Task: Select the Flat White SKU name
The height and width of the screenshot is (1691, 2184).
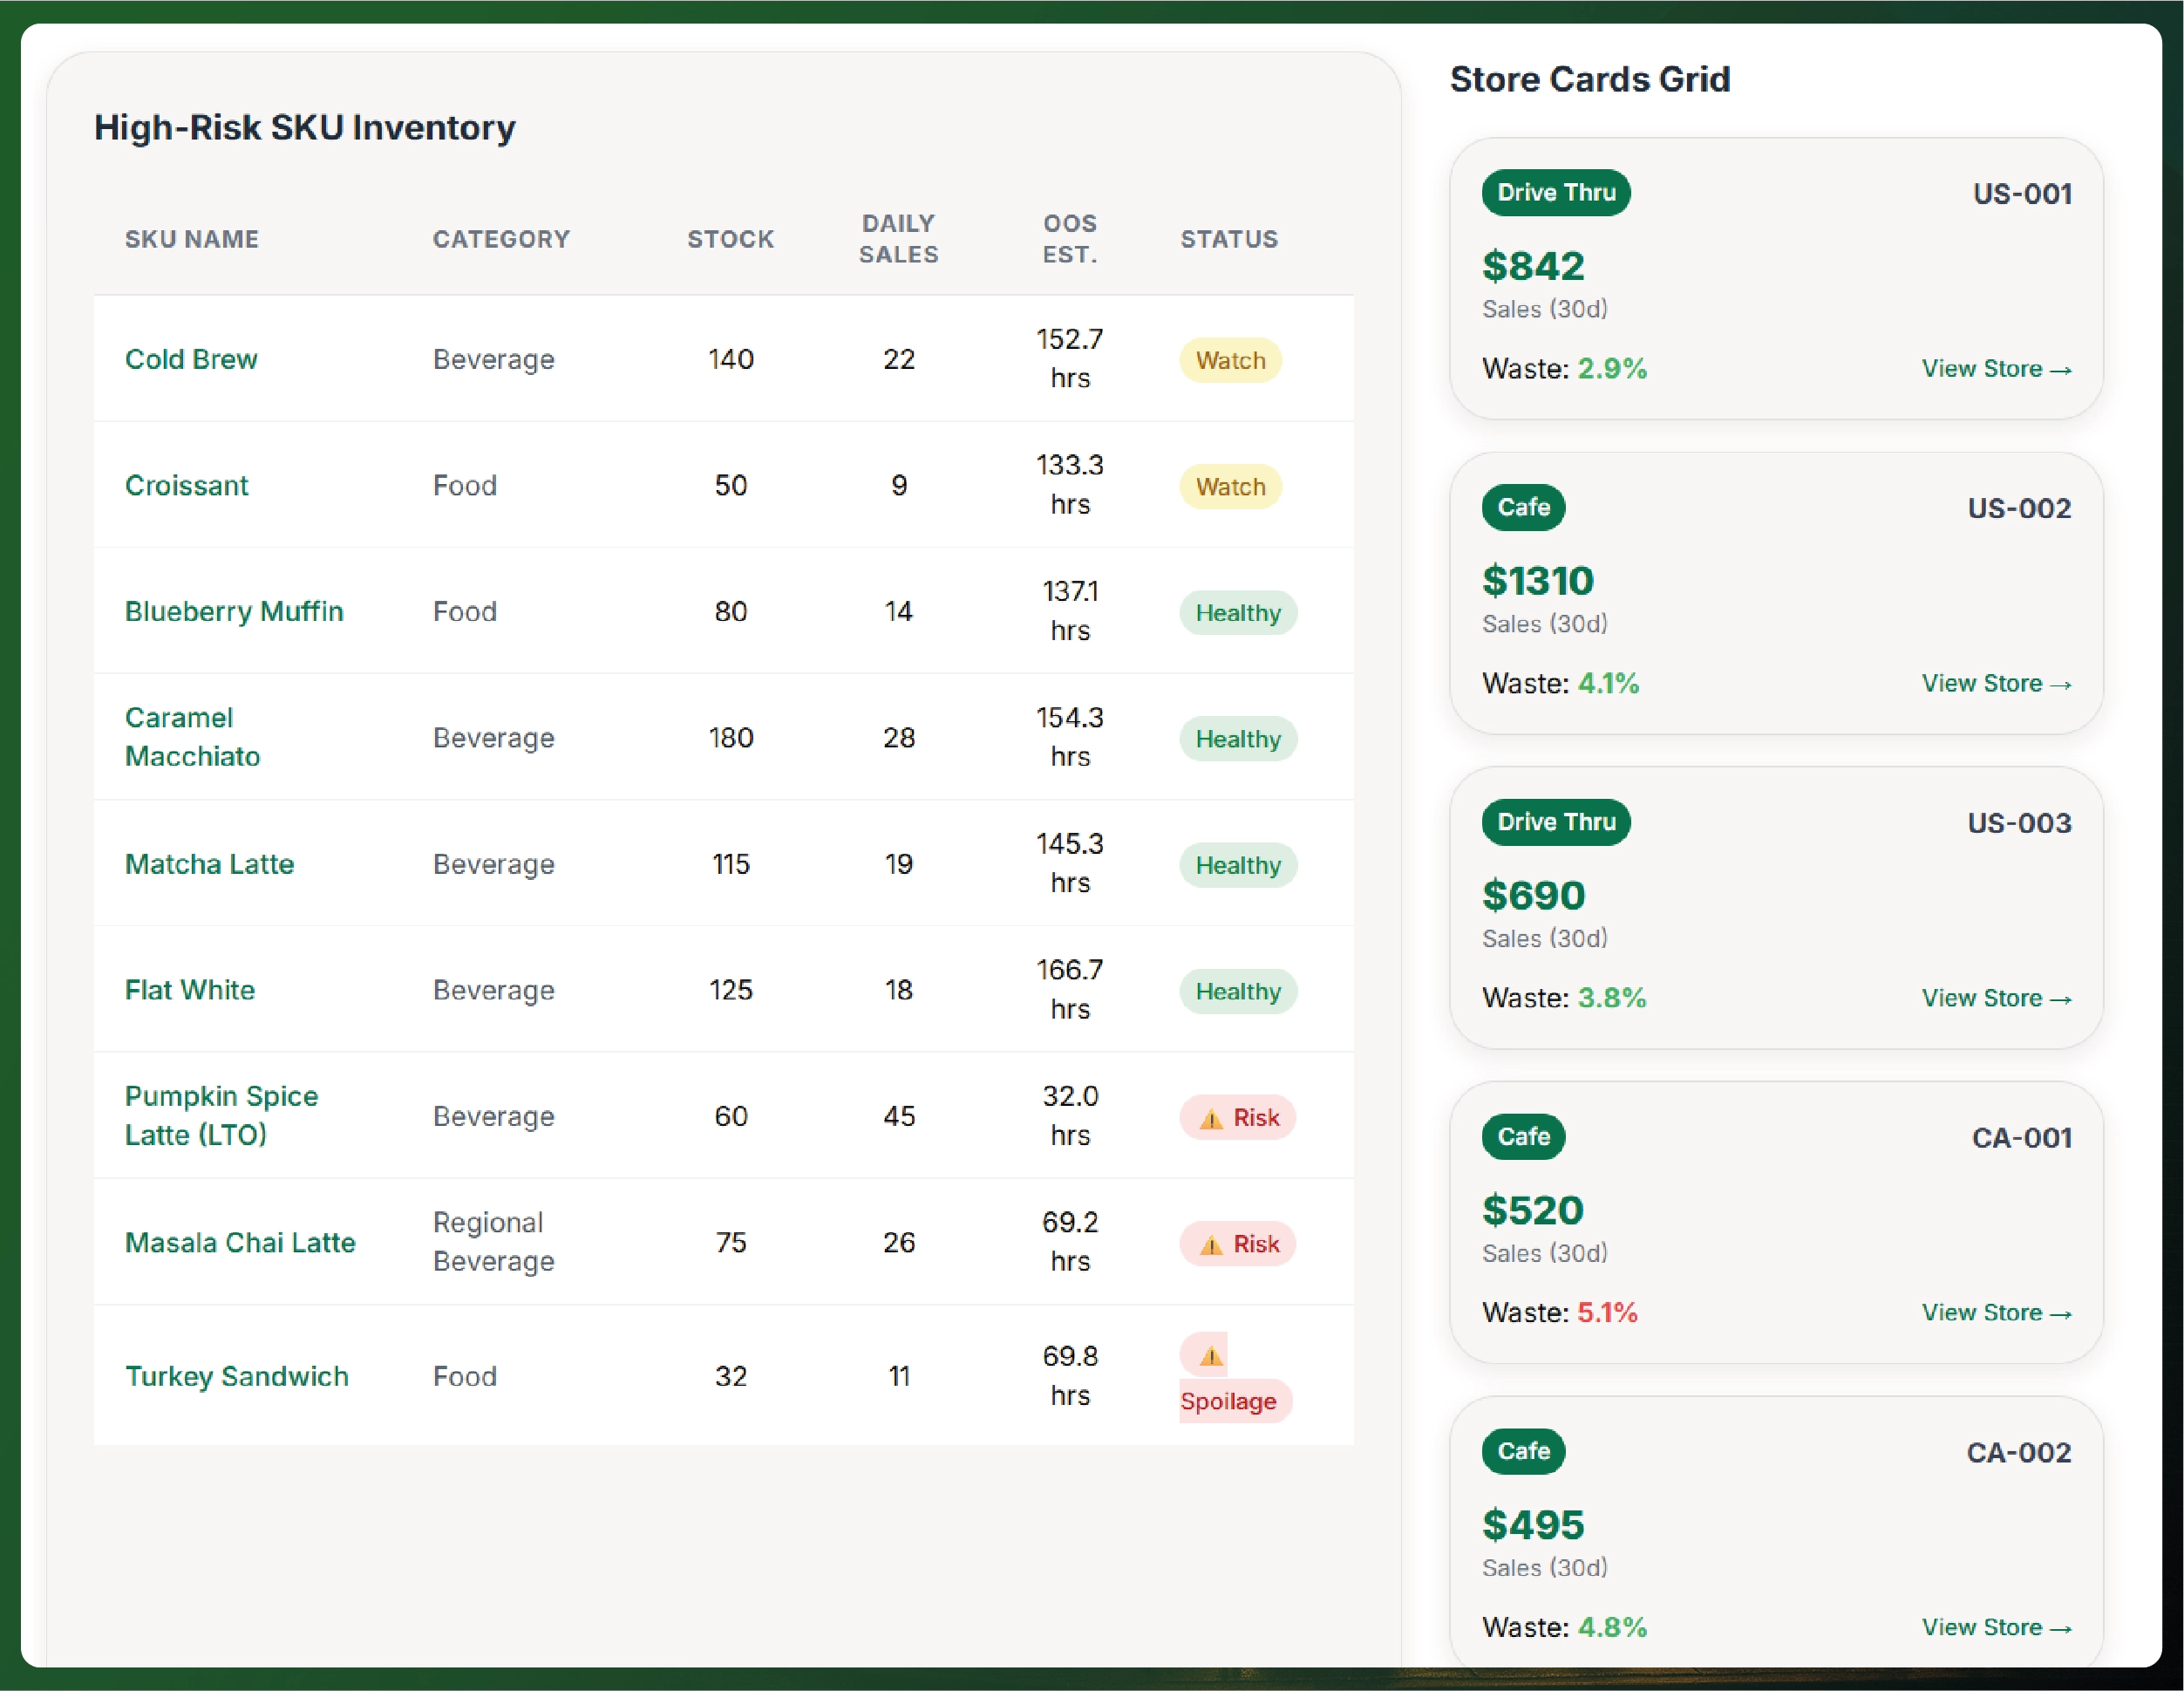Action: point(190,990)
